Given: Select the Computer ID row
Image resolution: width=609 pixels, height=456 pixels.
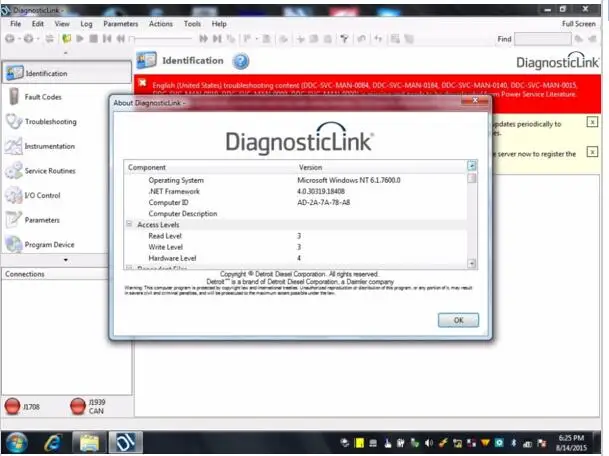Looking at the screenshot, I should [x=295, y=202].
